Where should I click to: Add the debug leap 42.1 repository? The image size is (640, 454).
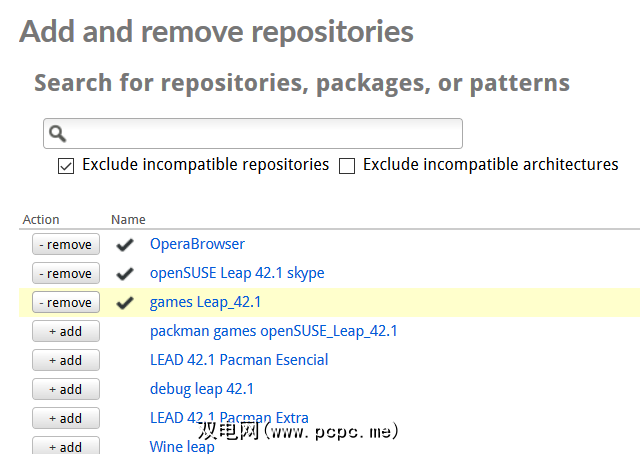coord(66,389)
